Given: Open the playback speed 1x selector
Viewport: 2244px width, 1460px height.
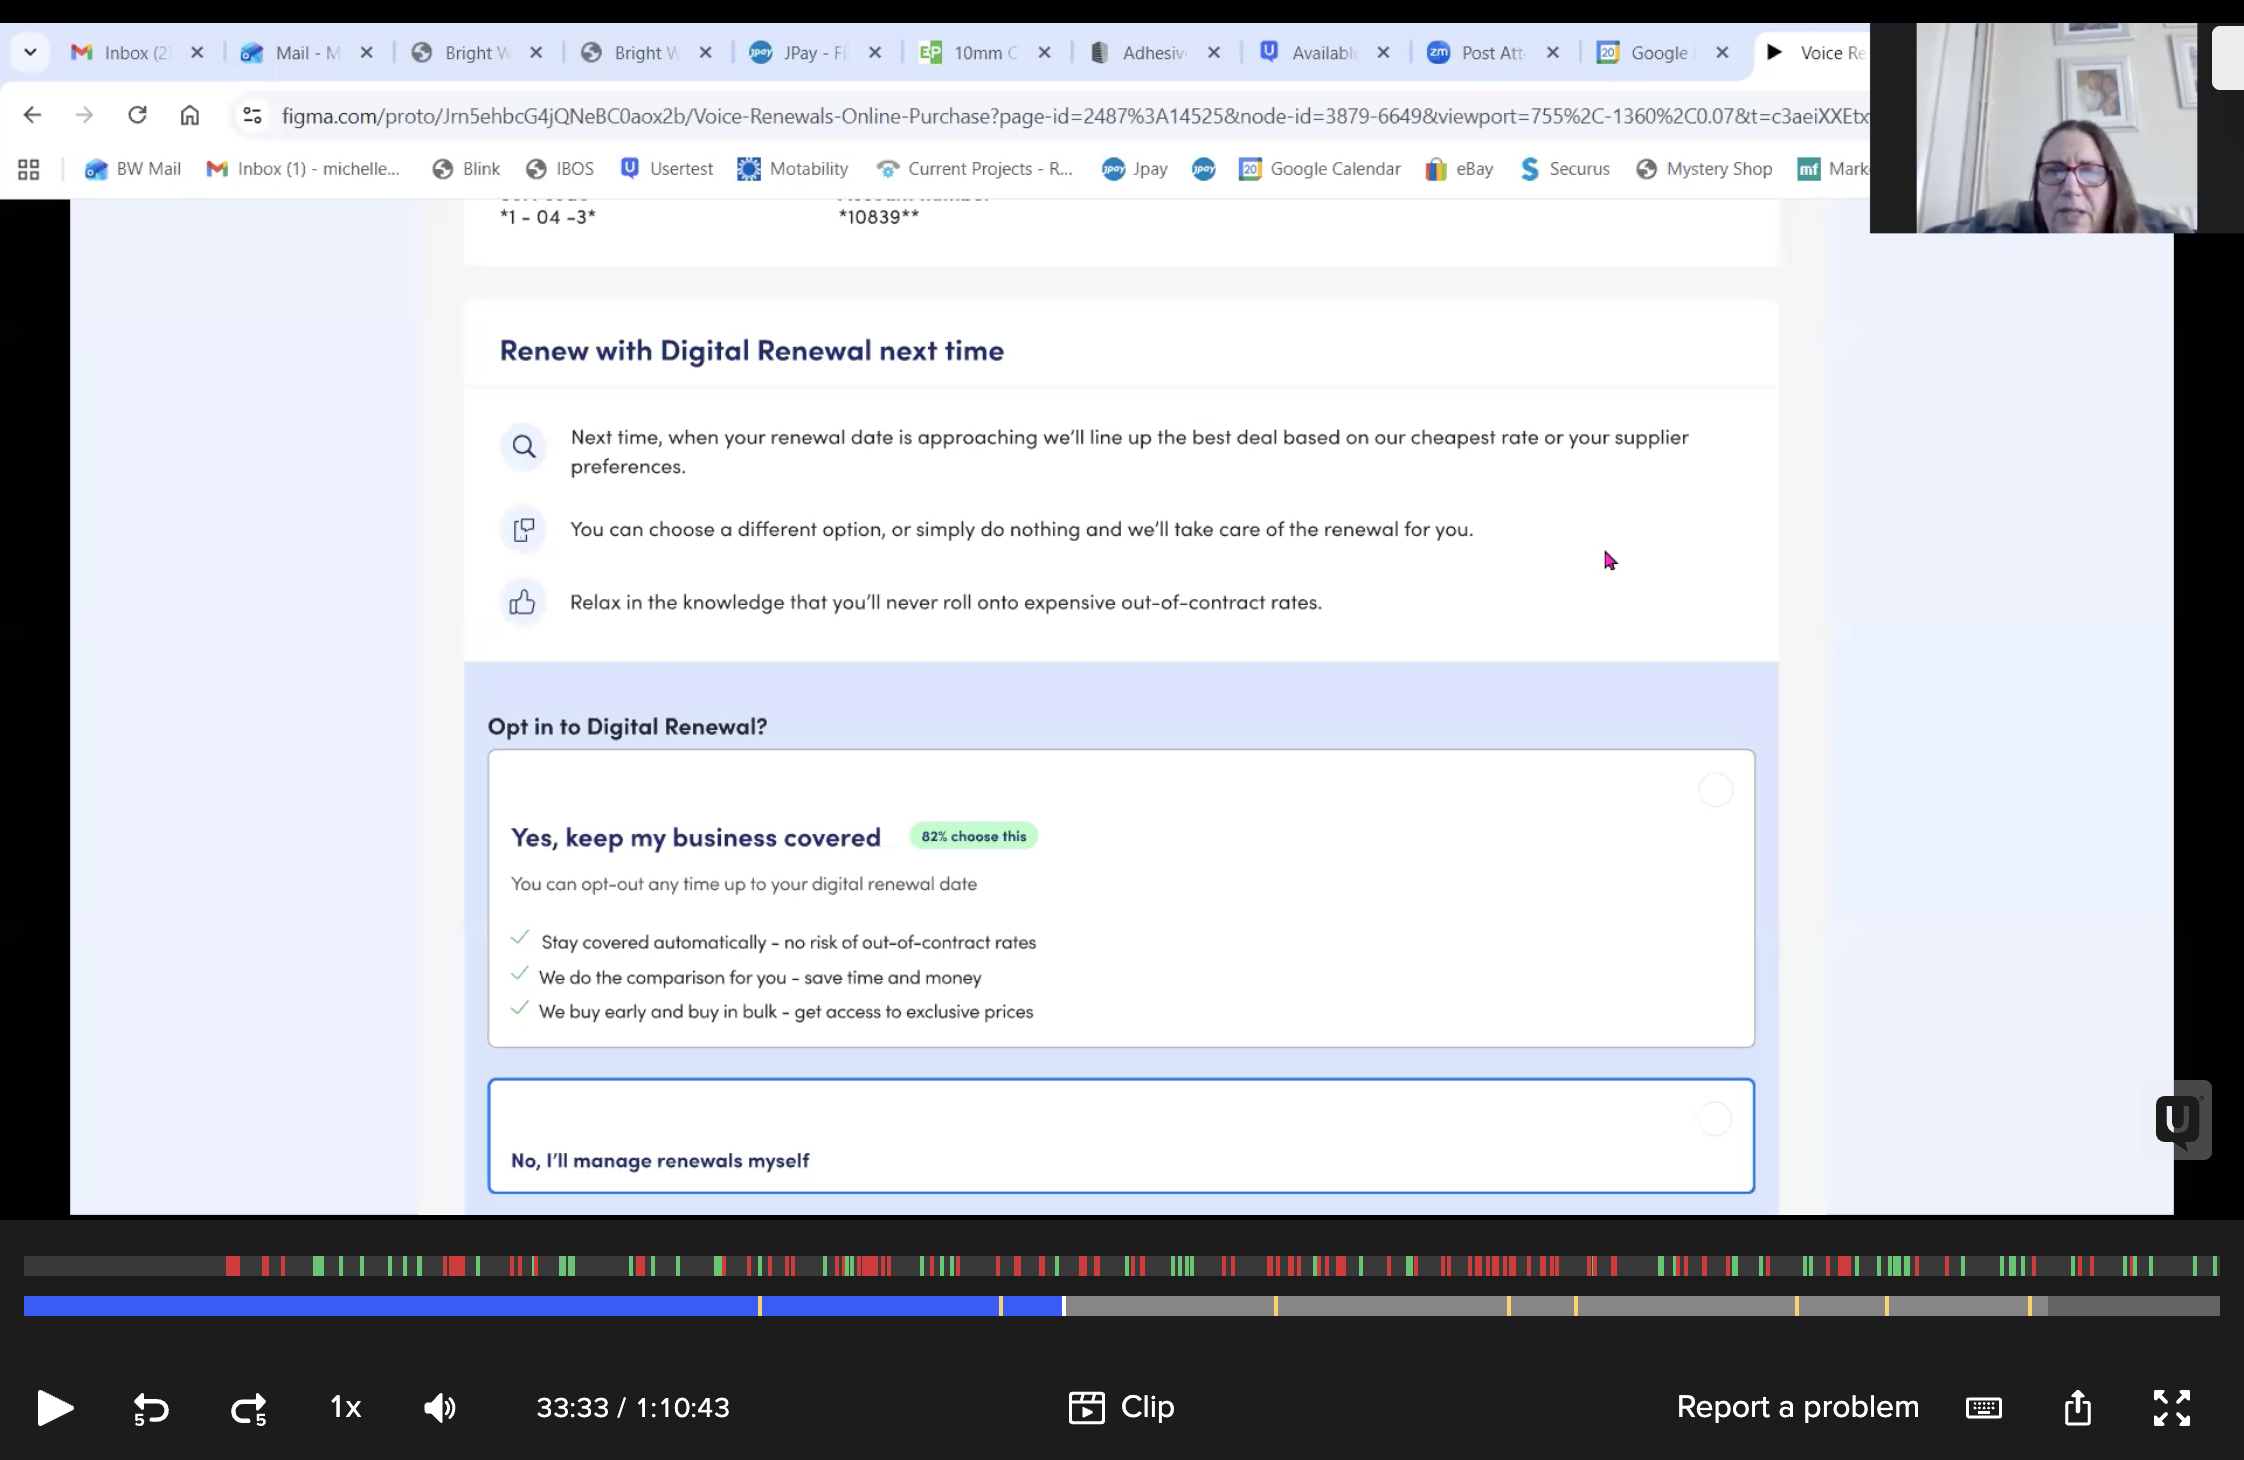Looking at the screenshot, I should click(x=346, y=1407).
